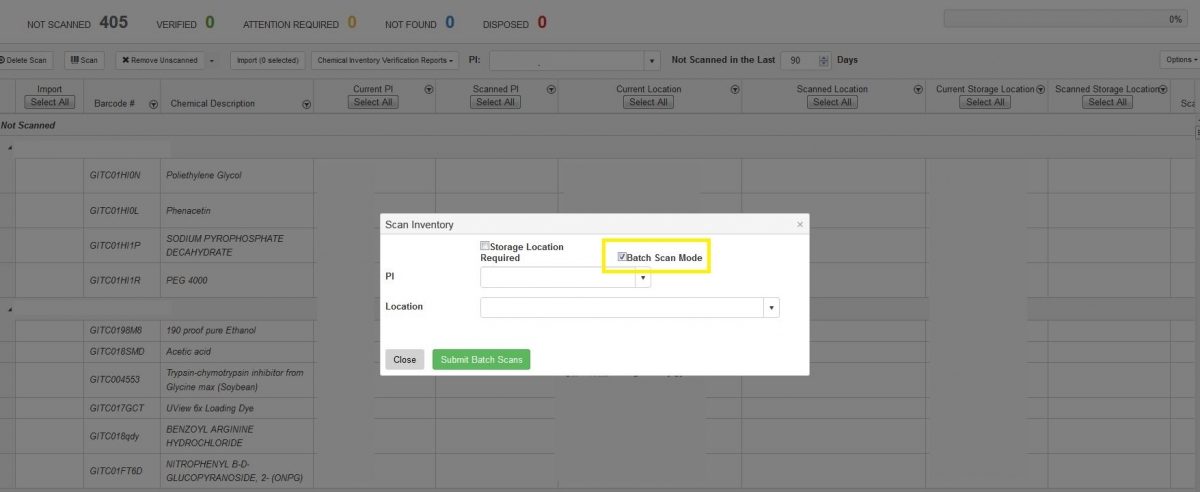Click the DISPOSED status counter
The image size is (1200, 492).
pyautogui.click(x=514, y=23)
